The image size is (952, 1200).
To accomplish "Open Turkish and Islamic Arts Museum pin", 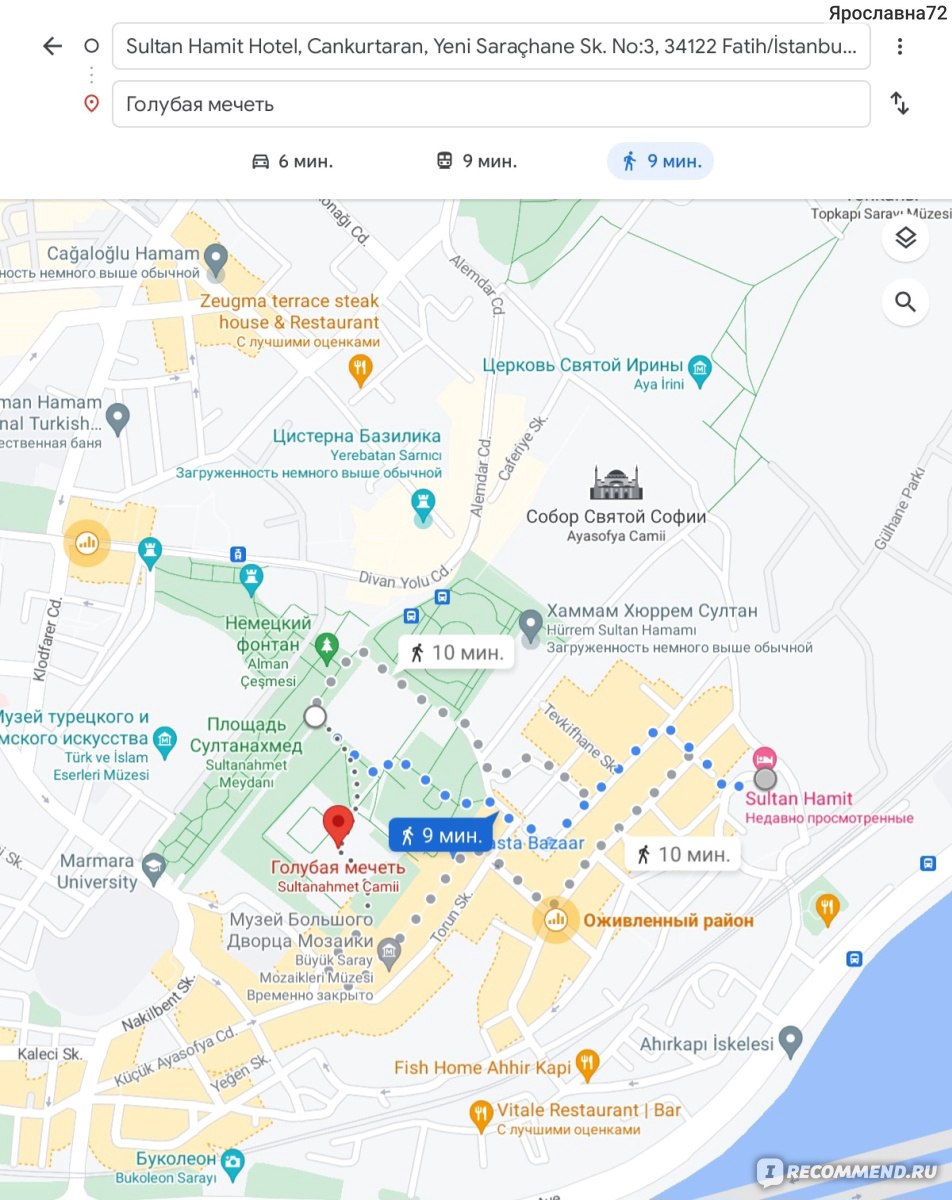I will tap(166, 741).
